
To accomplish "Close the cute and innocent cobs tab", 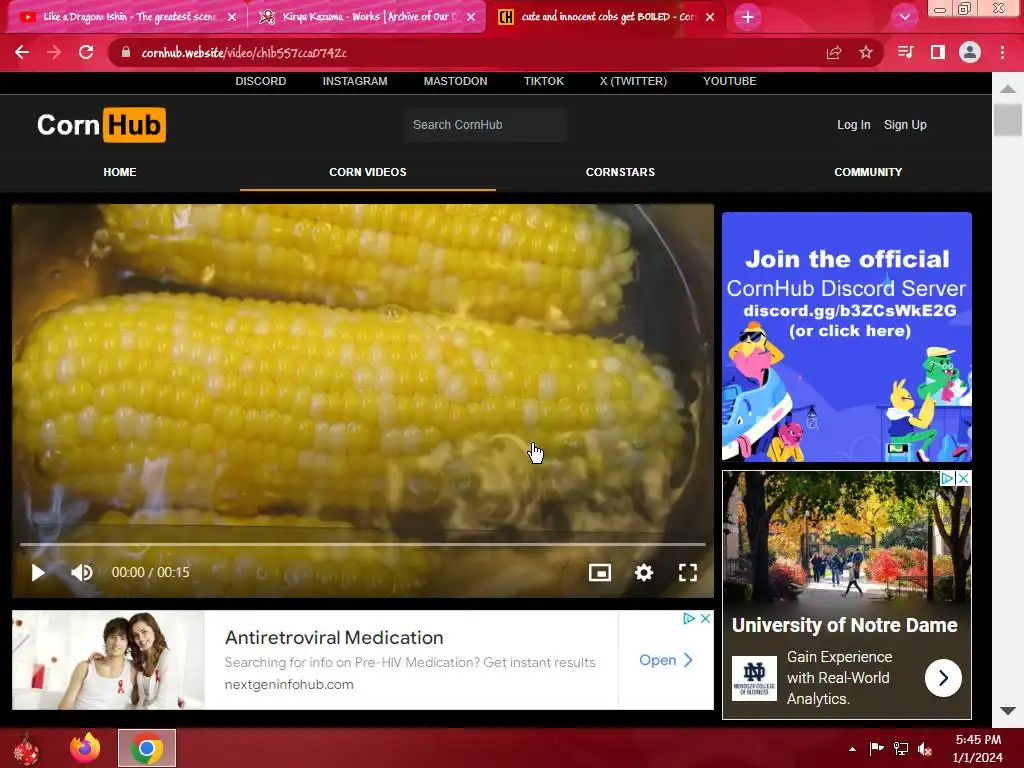I will pos(710,17).
